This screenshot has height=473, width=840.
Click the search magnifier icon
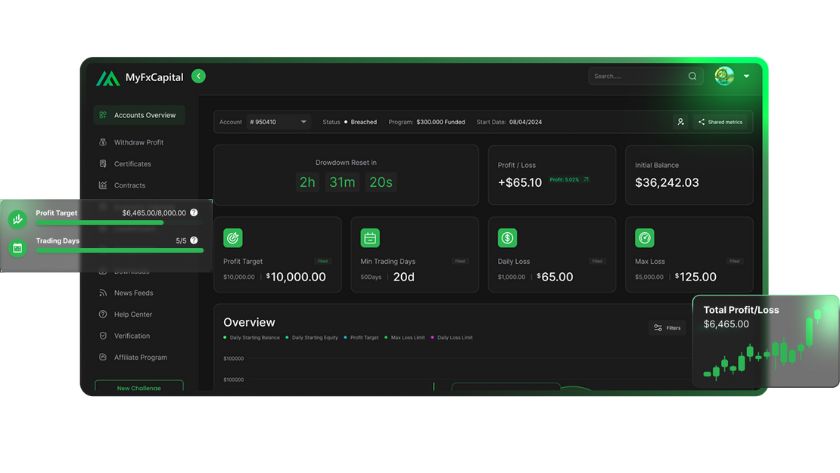point(692,77)
